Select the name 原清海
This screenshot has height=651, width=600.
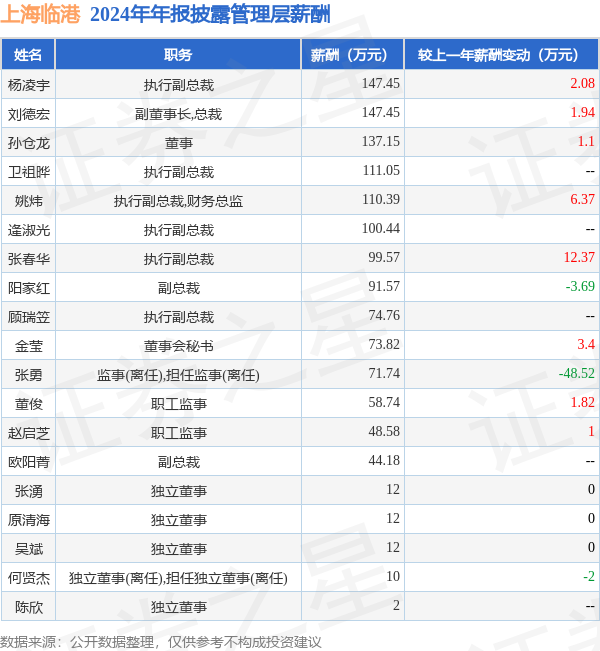tap(29, 520)
